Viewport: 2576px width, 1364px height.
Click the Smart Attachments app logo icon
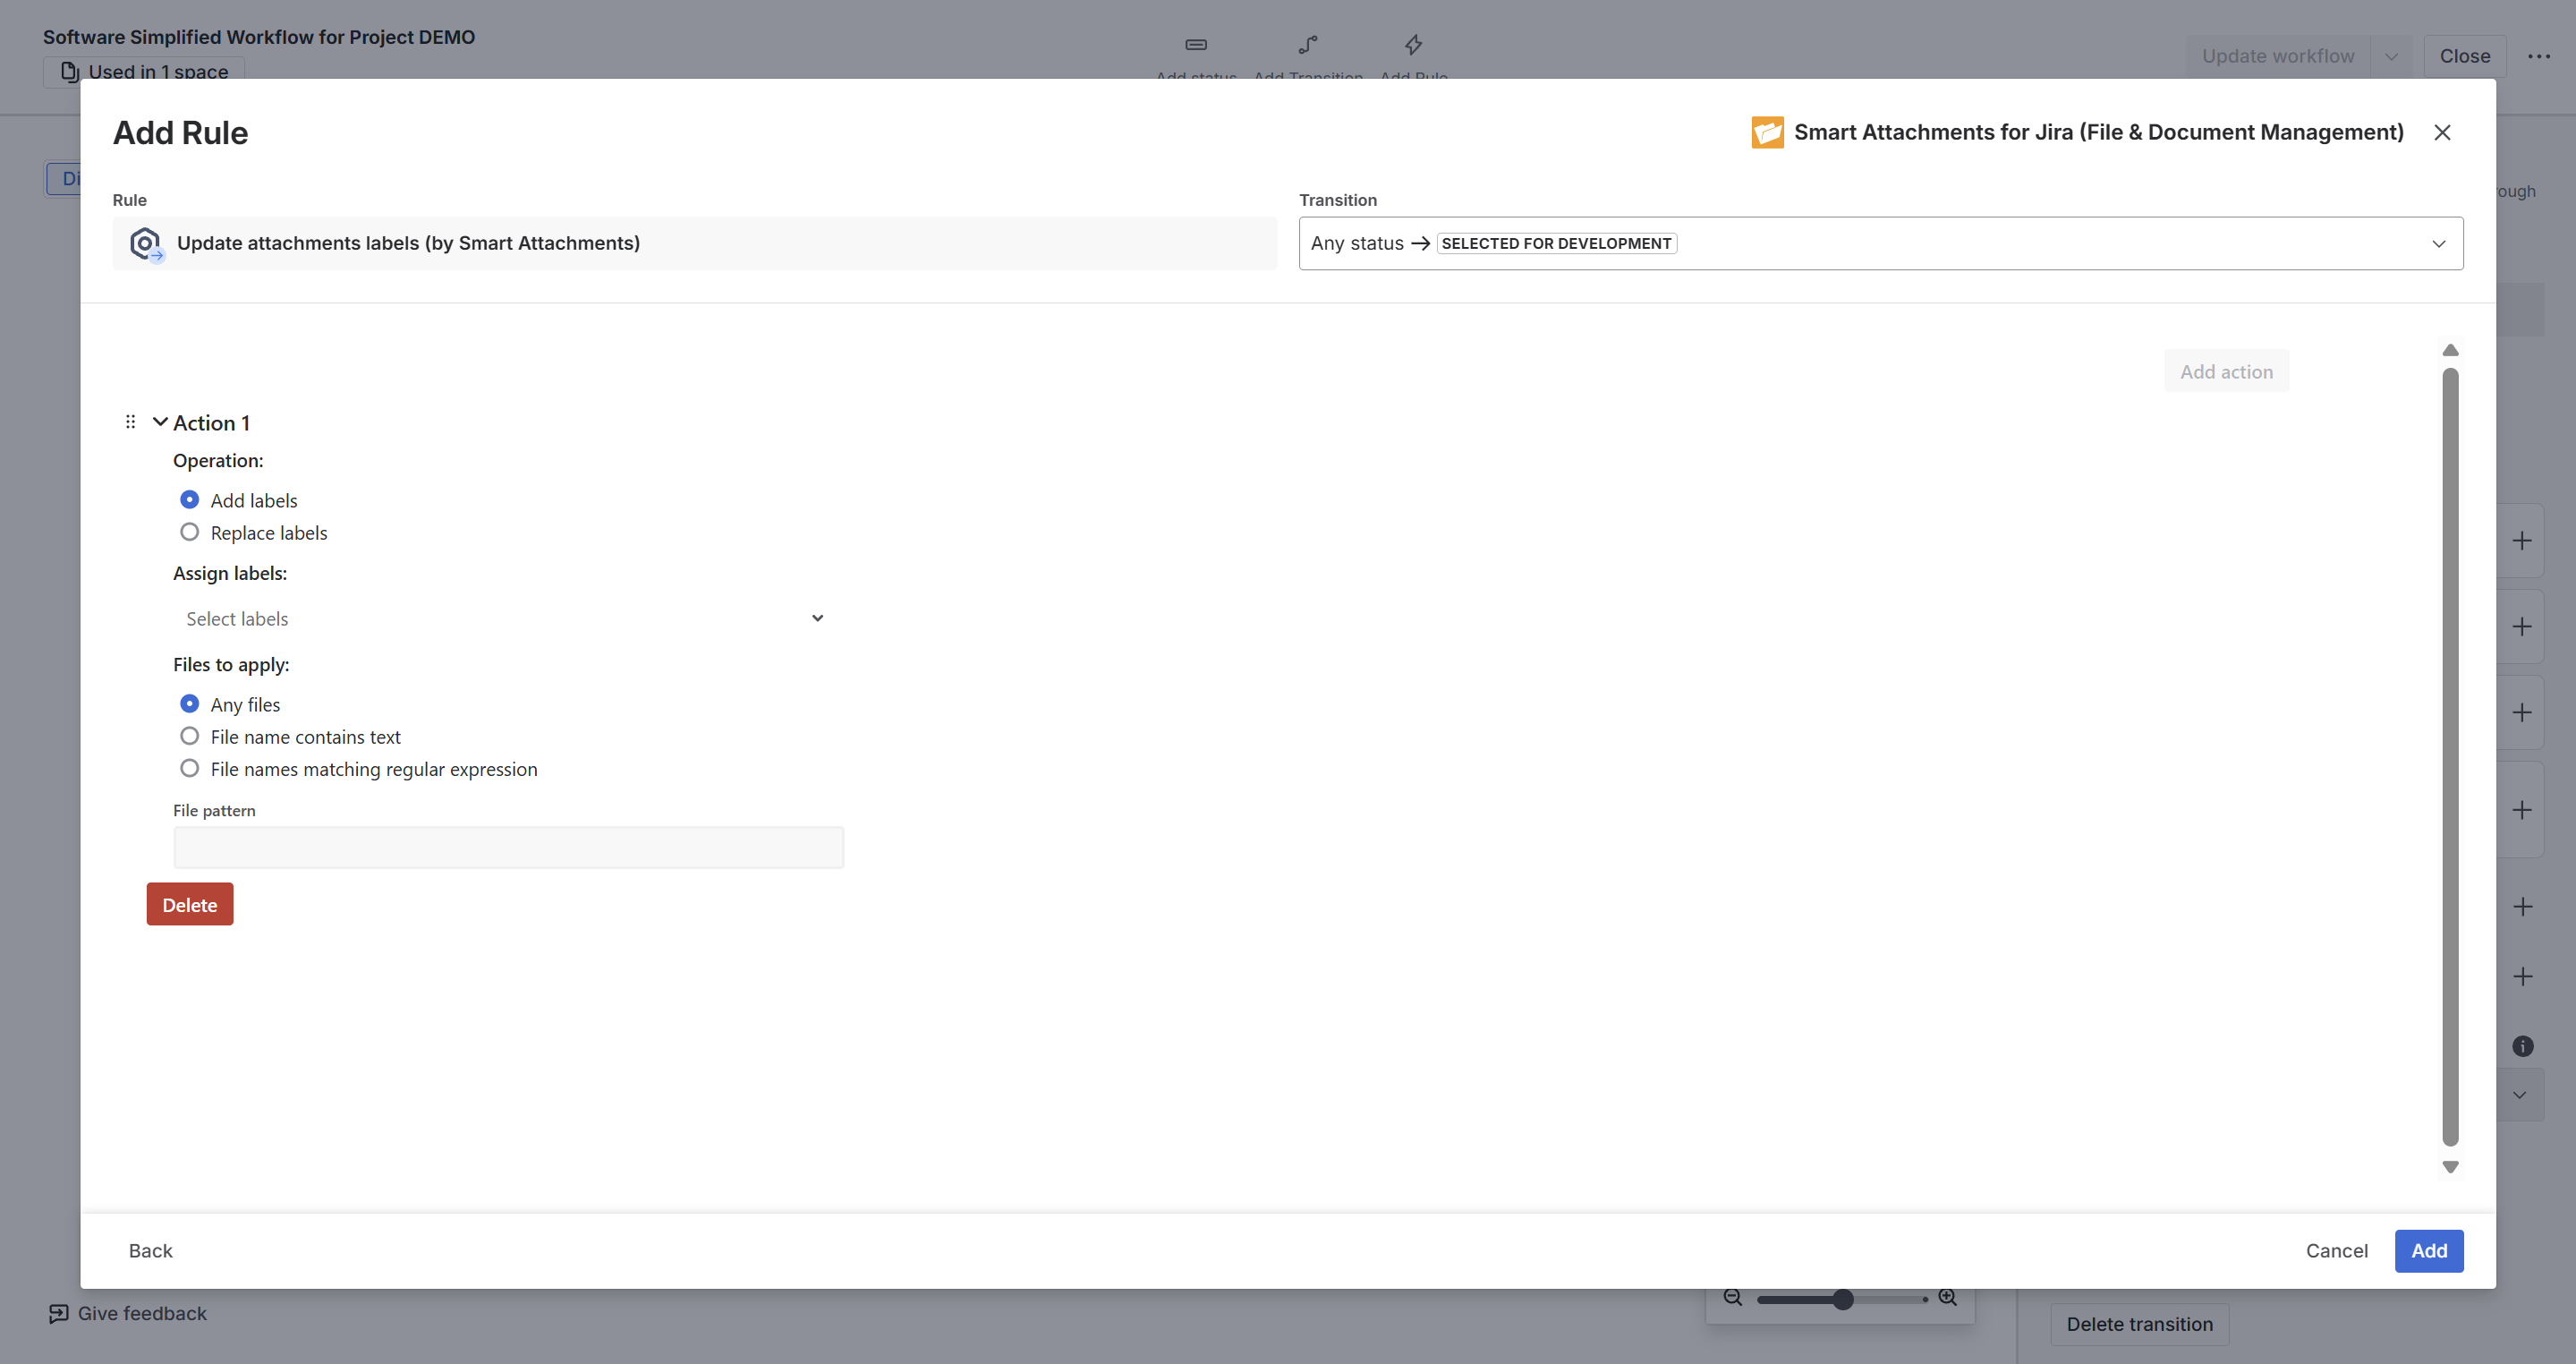click(1767, 133)
